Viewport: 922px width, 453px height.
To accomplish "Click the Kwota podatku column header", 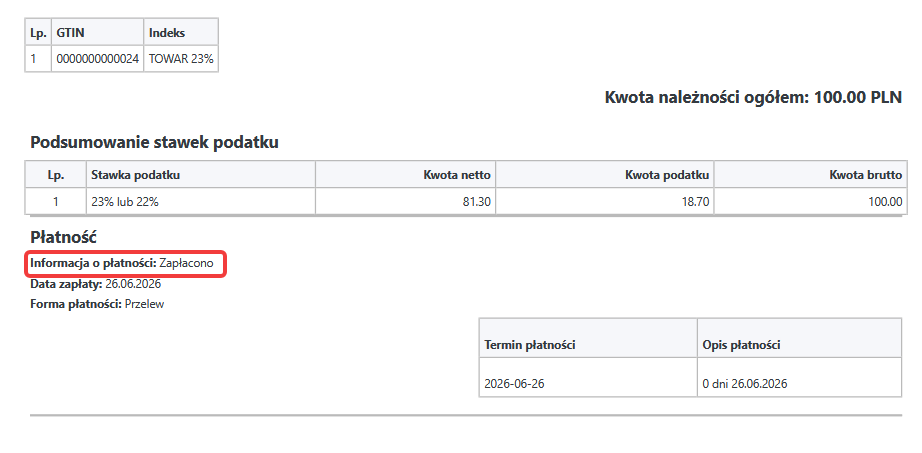I will pos(604,175).
